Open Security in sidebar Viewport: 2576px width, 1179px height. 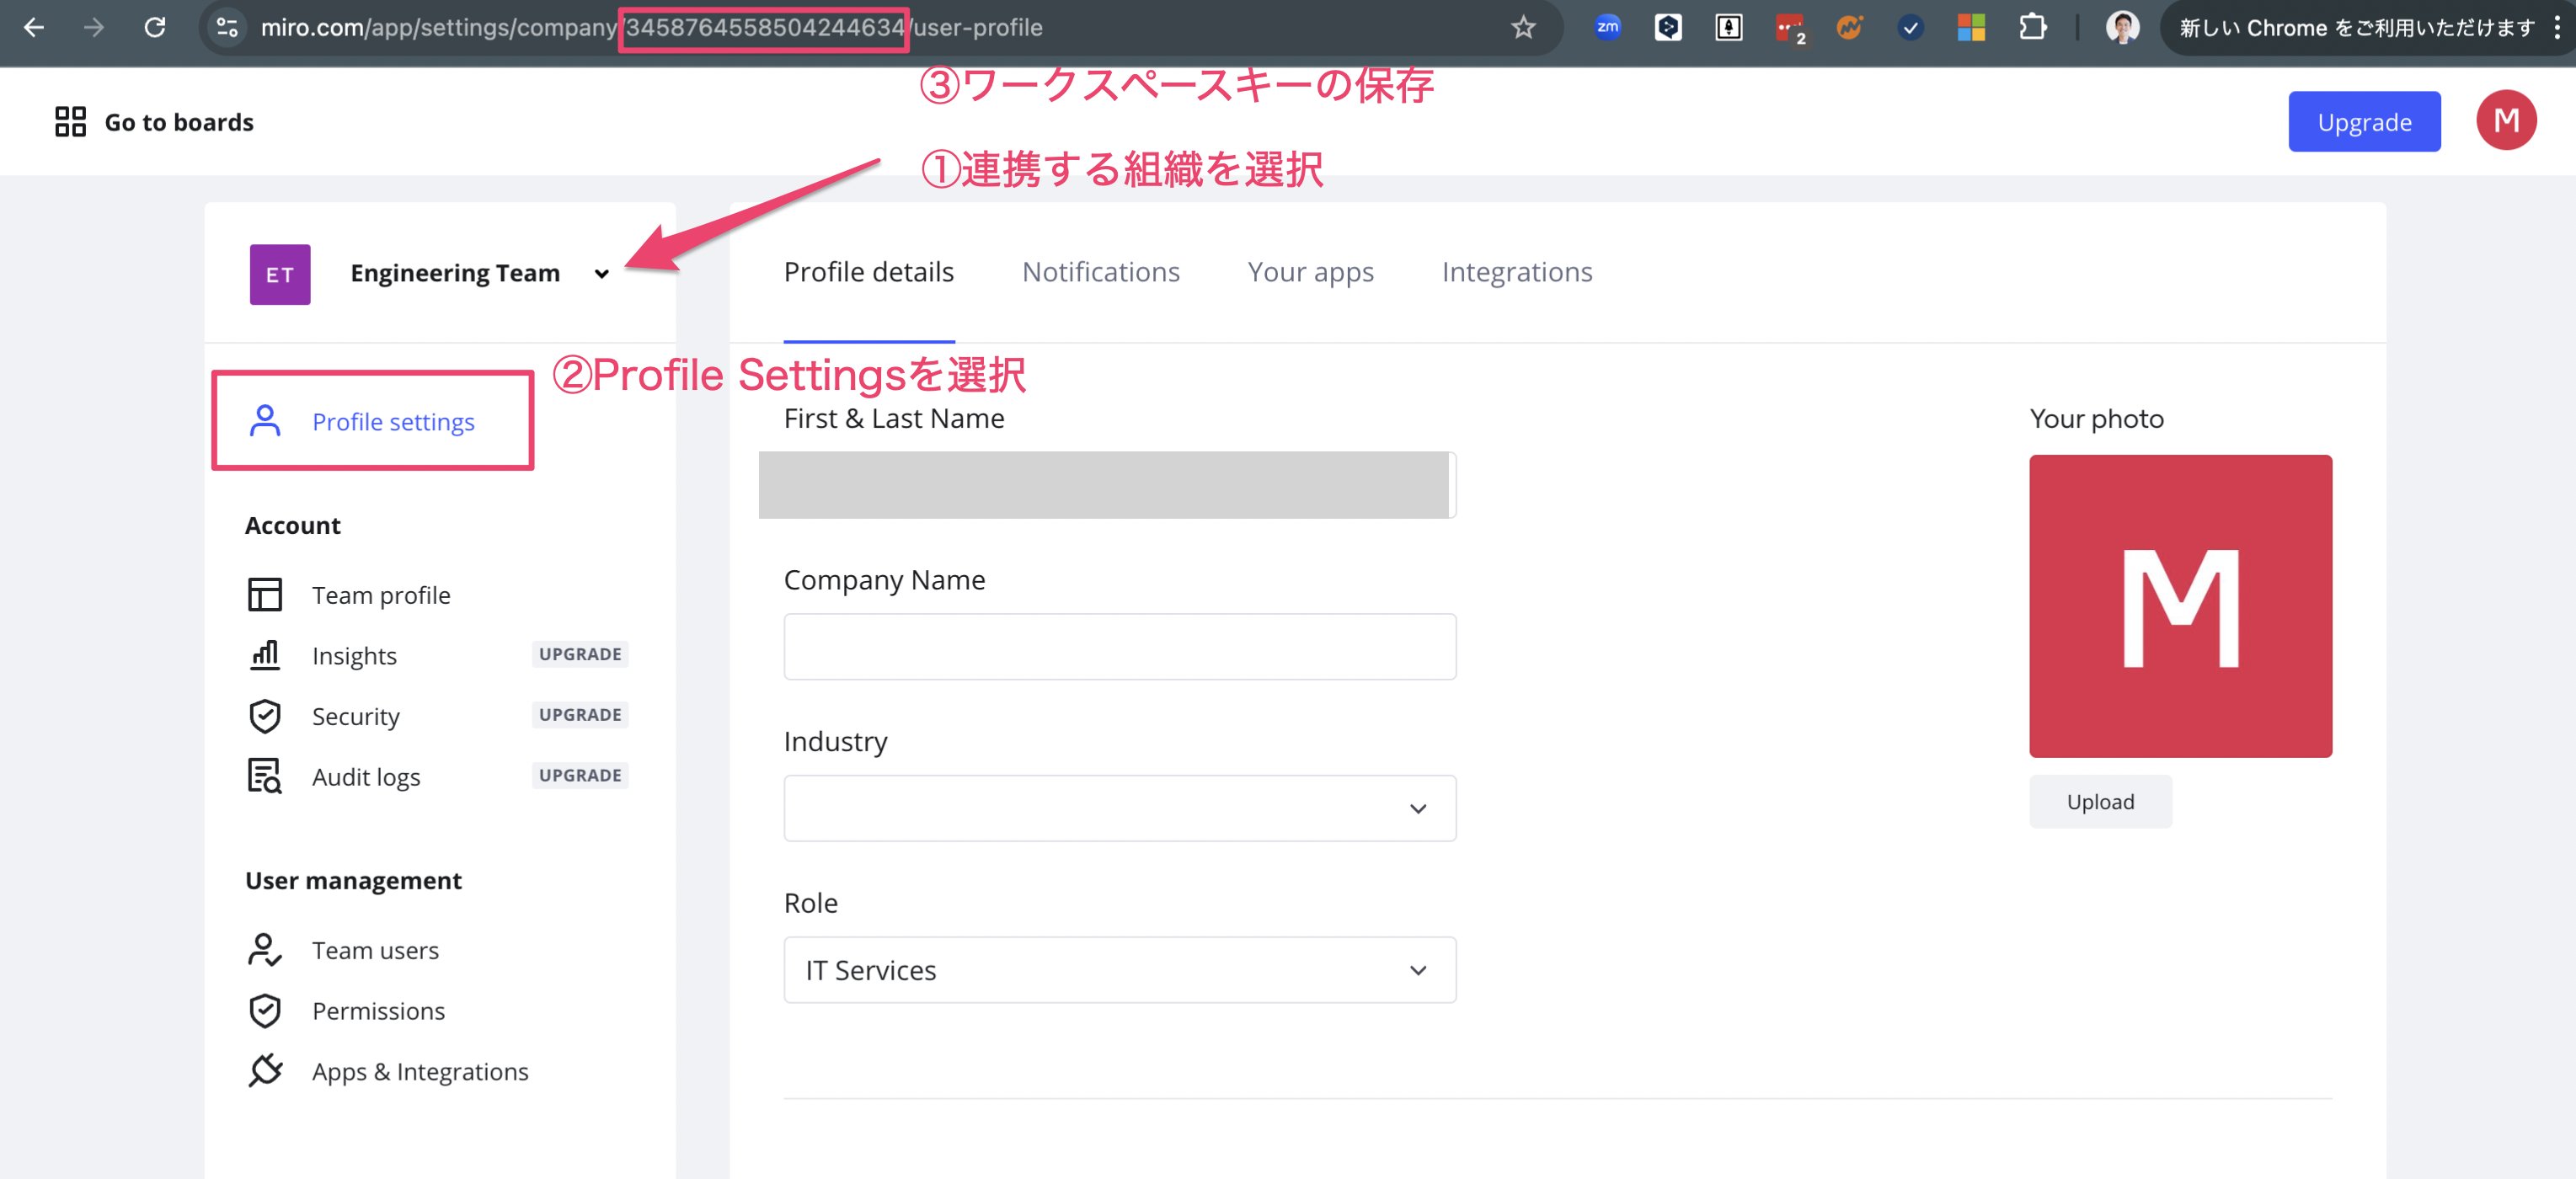click(355, 716)
